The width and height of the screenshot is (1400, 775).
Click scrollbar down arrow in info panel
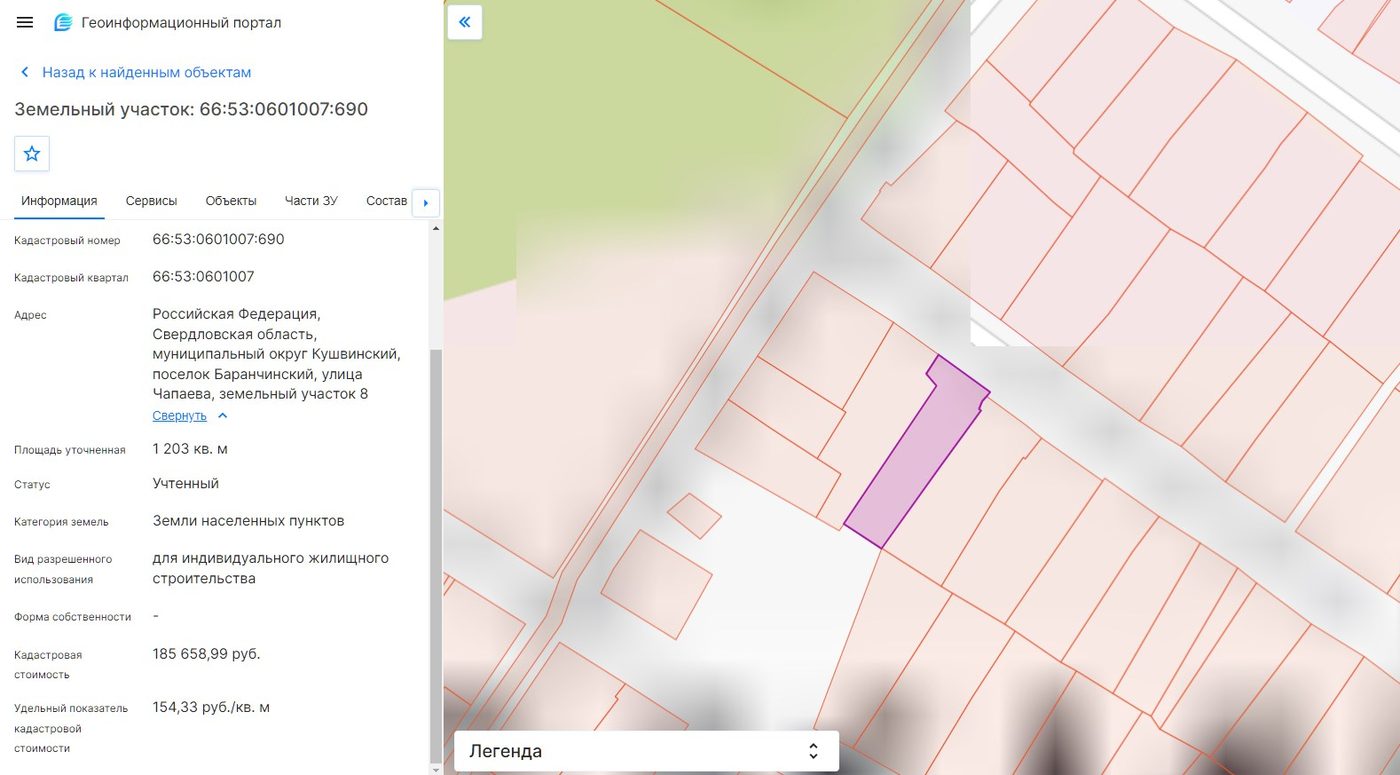point(435,769)
